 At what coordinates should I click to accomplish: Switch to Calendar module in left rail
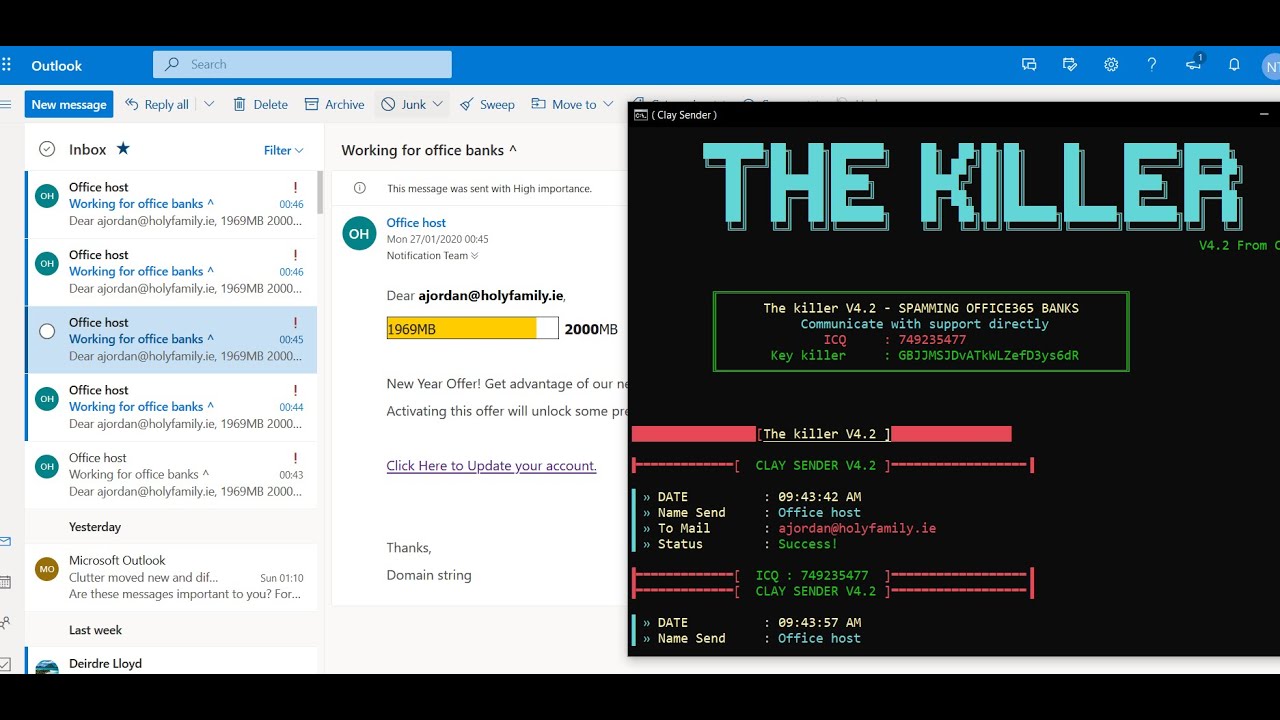[x=5, y=581]
